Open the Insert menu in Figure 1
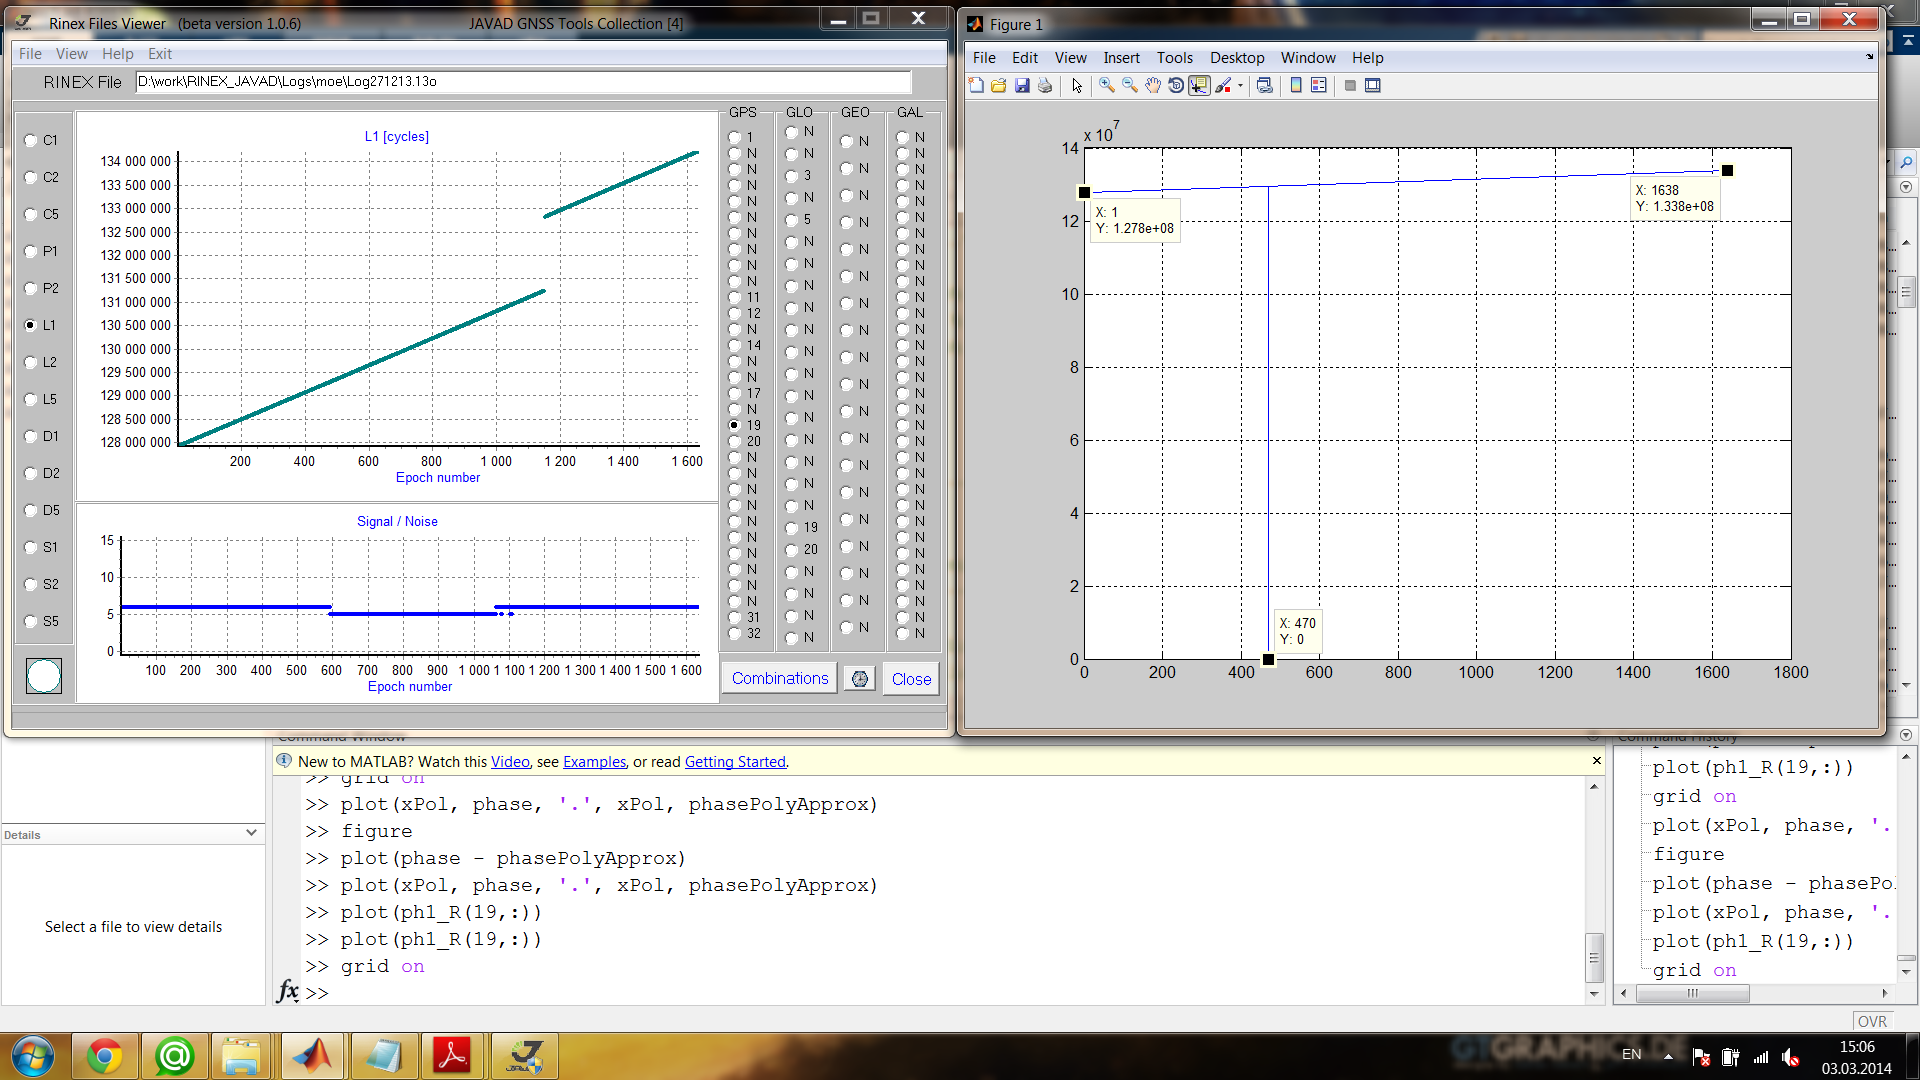The width and height of the screenshot is (1920, 1080). [1121, 58]
